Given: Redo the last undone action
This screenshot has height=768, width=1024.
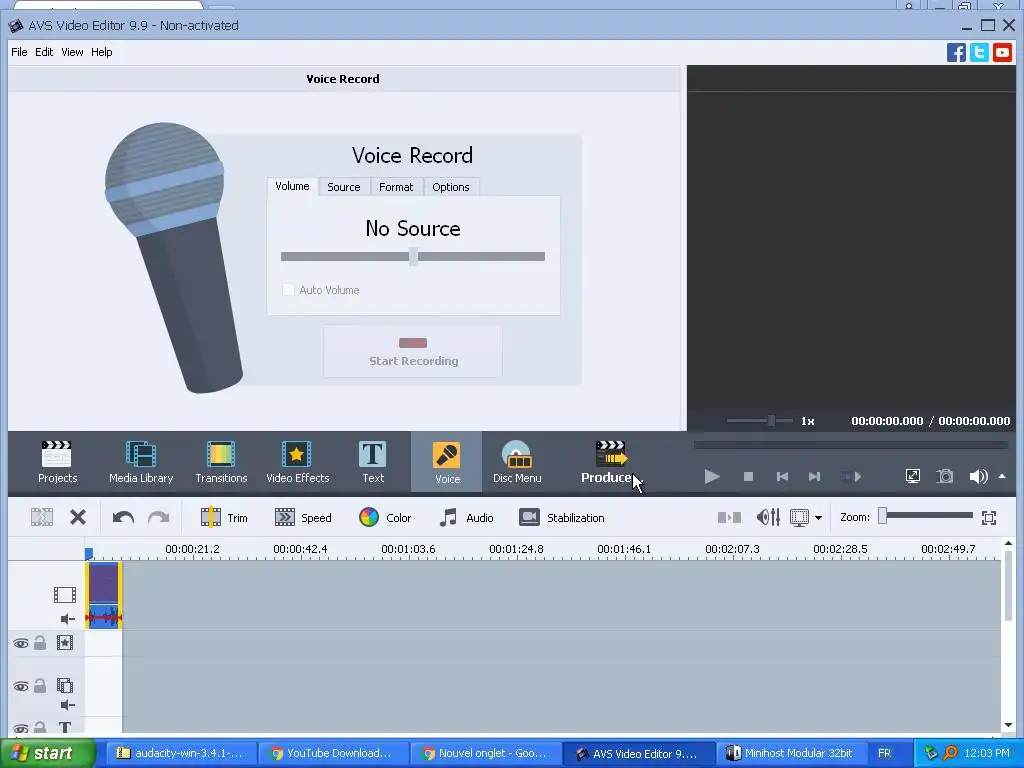Looking at the screenshot, I should pos(159,517).
